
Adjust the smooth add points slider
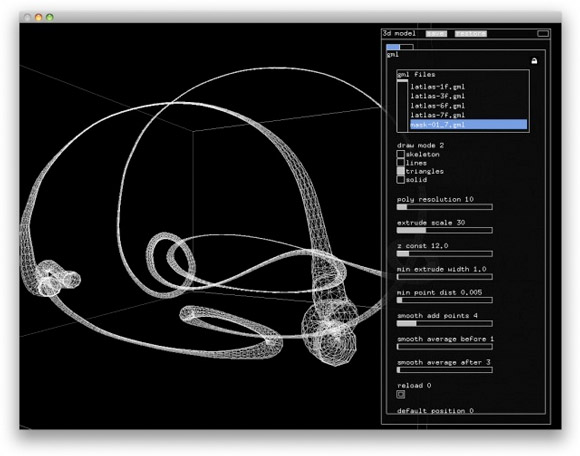point(445,324)
